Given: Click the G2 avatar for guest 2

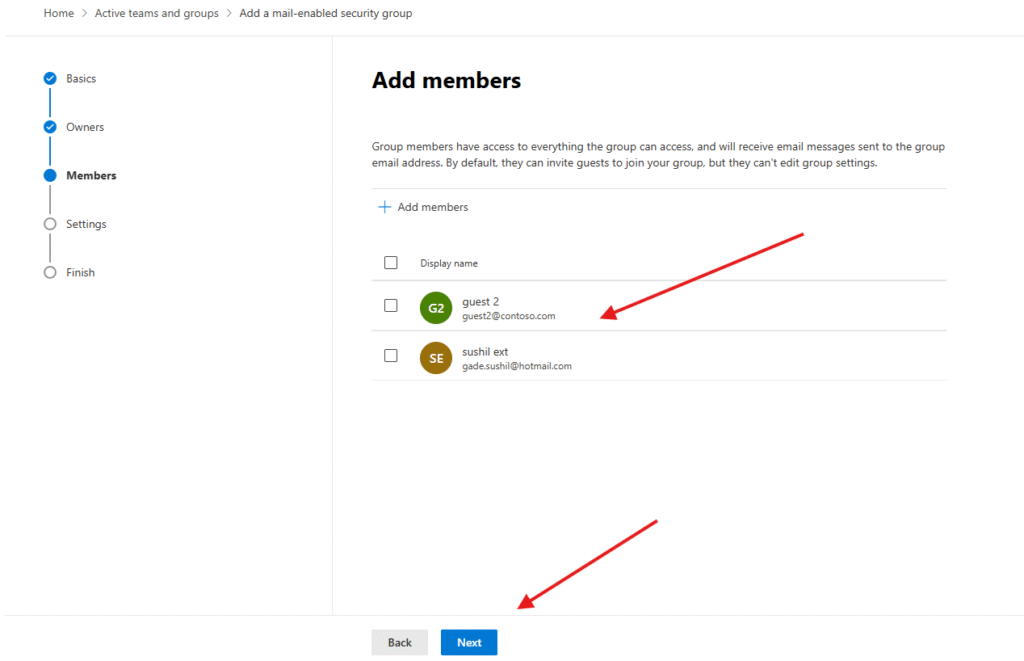Looking at the screenshot, I should pyautogui.click(x=436, y=308).
